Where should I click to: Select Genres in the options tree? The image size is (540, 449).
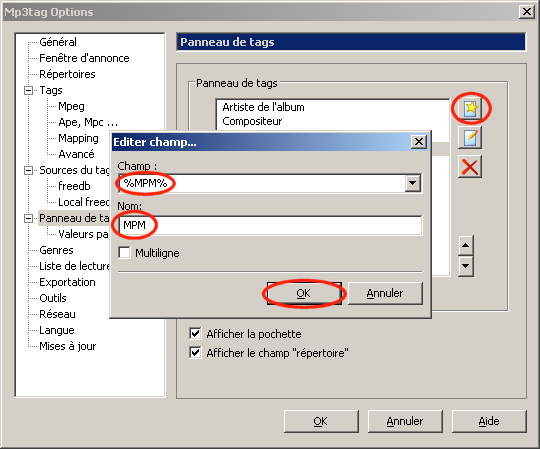pyautogui.click(x=56, y=250)
